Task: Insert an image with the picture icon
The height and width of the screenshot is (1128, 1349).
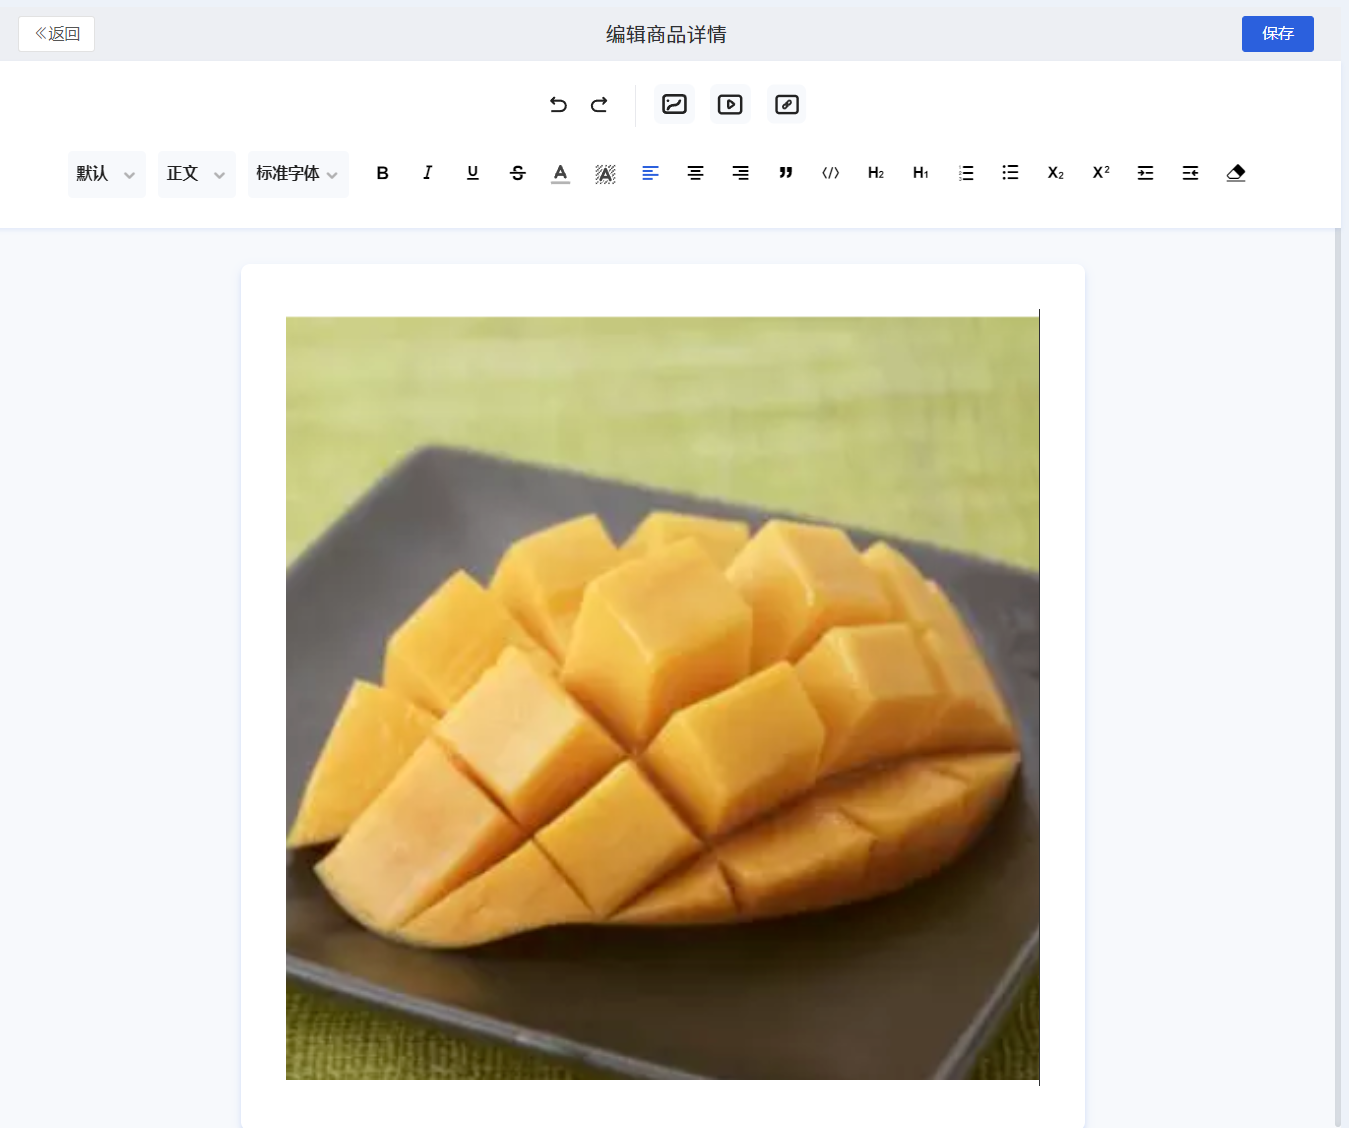Action: click(675, 104)
